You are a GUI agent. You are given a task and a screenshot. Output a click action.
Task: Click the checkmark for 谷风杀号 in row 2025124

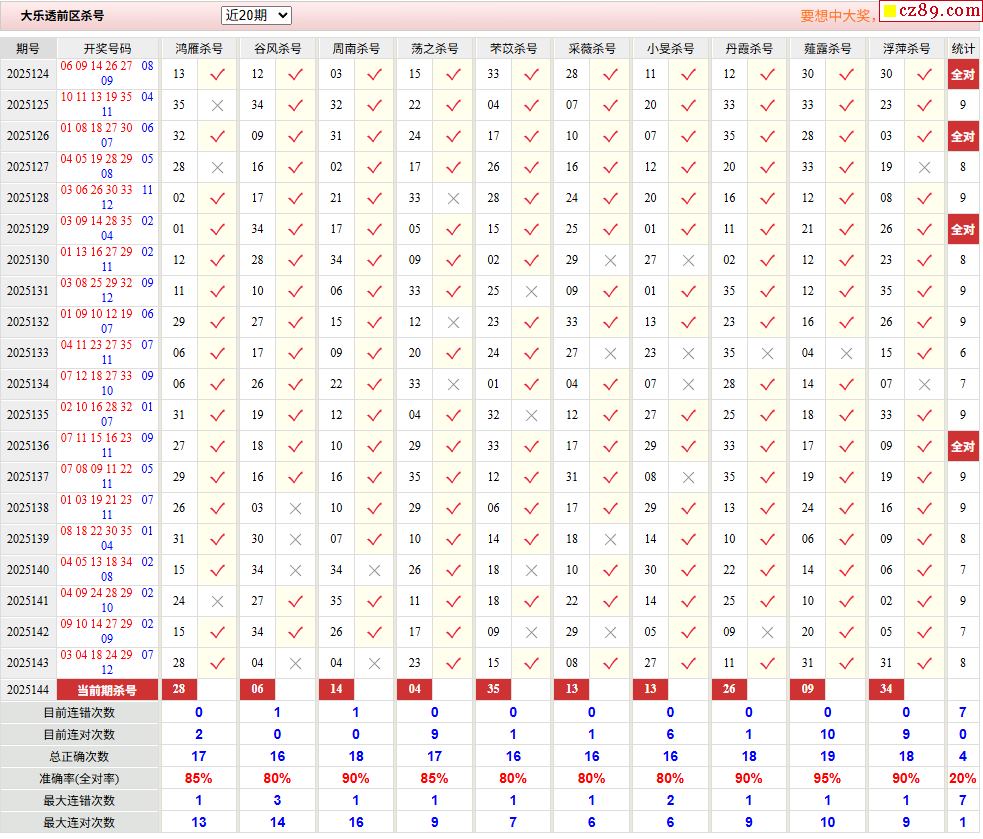coord(295,74)
